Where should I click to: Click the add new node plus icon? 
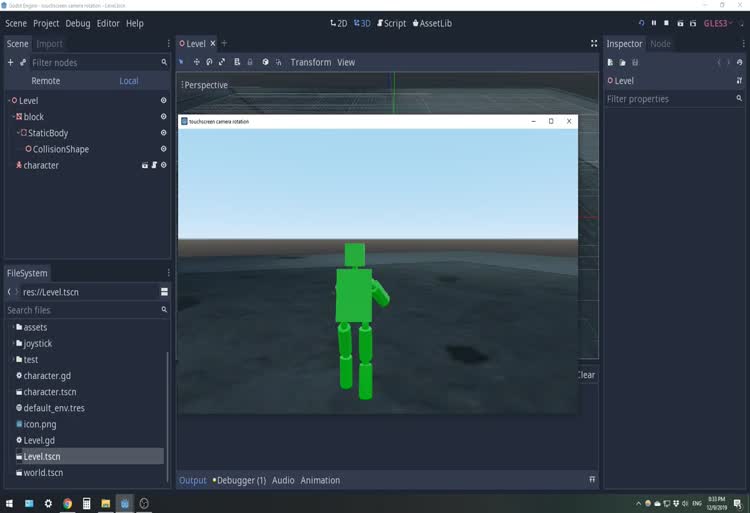point(10,62)
